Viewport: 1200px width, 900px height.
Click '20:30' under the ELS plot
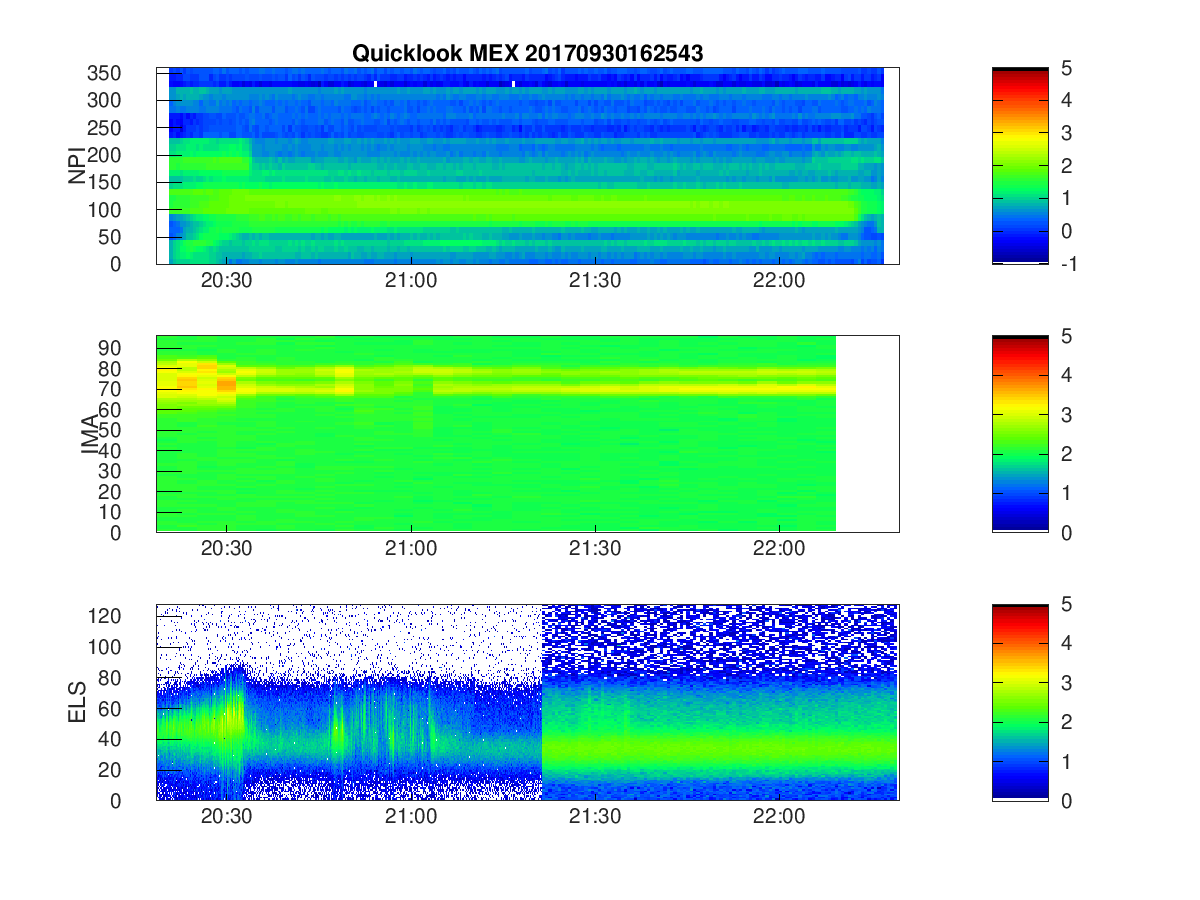tap(227, 817)
